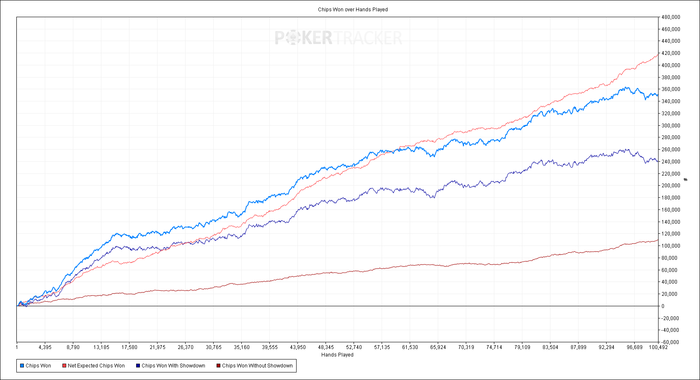700x380 pixels.
Task: Click the y-axis label '360,000'
Action: pos(671,89)
